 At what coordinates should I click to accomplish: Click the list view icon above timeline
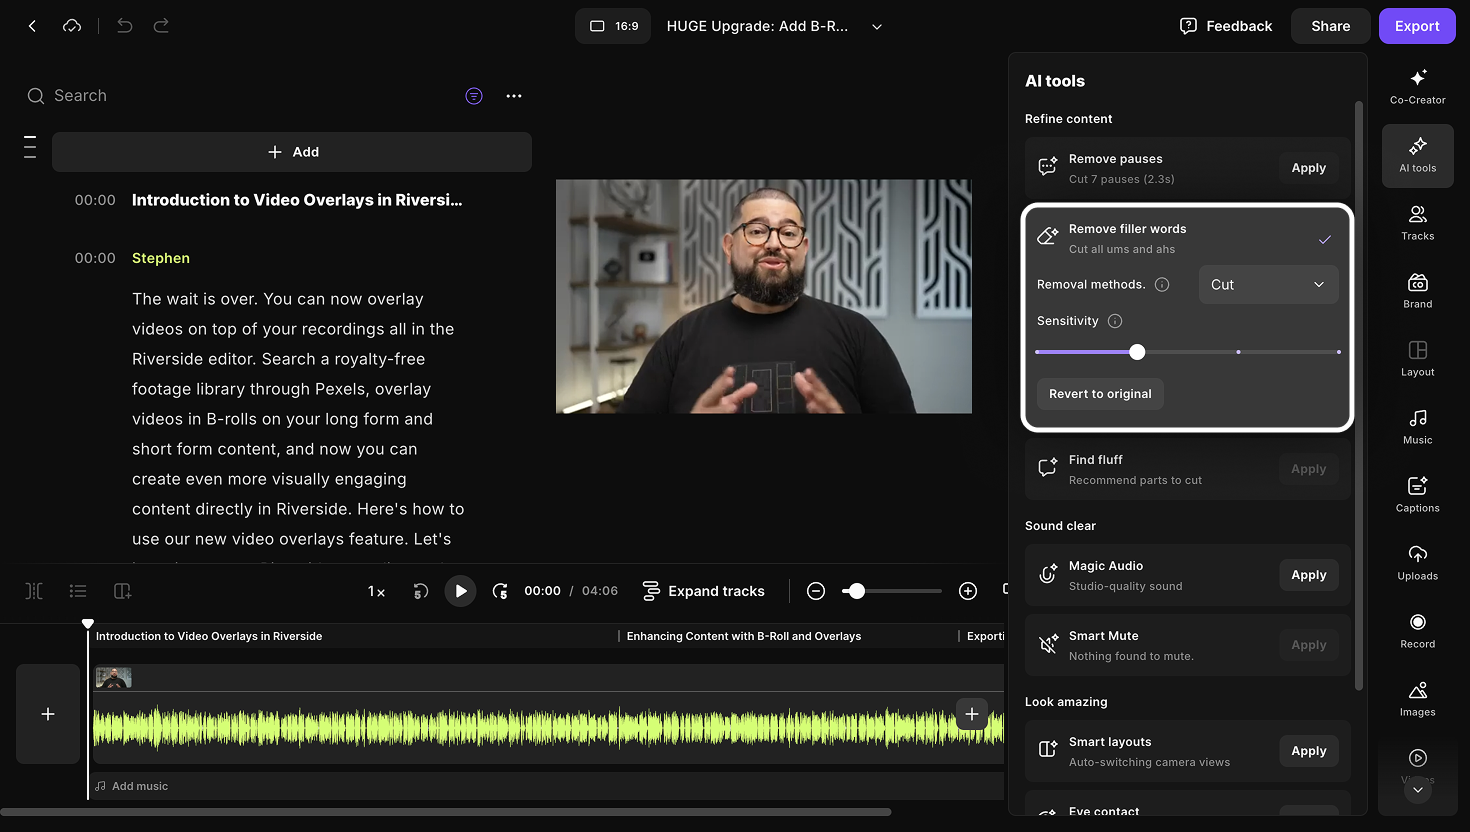(x=78, y=591)
